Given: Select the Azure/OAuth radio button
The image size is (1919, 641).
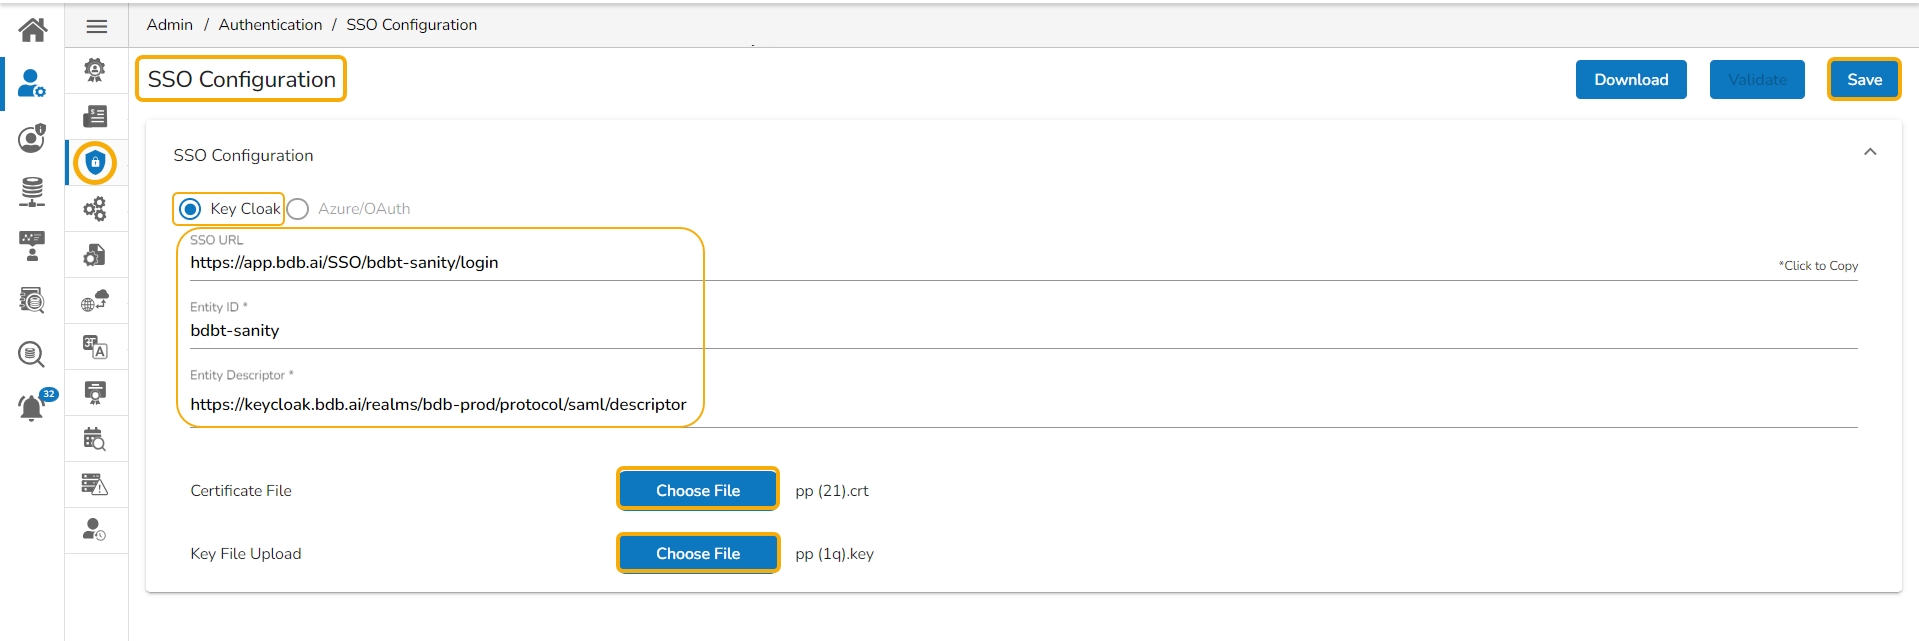Looking at the screenshot, I should [x=298, y=209].
